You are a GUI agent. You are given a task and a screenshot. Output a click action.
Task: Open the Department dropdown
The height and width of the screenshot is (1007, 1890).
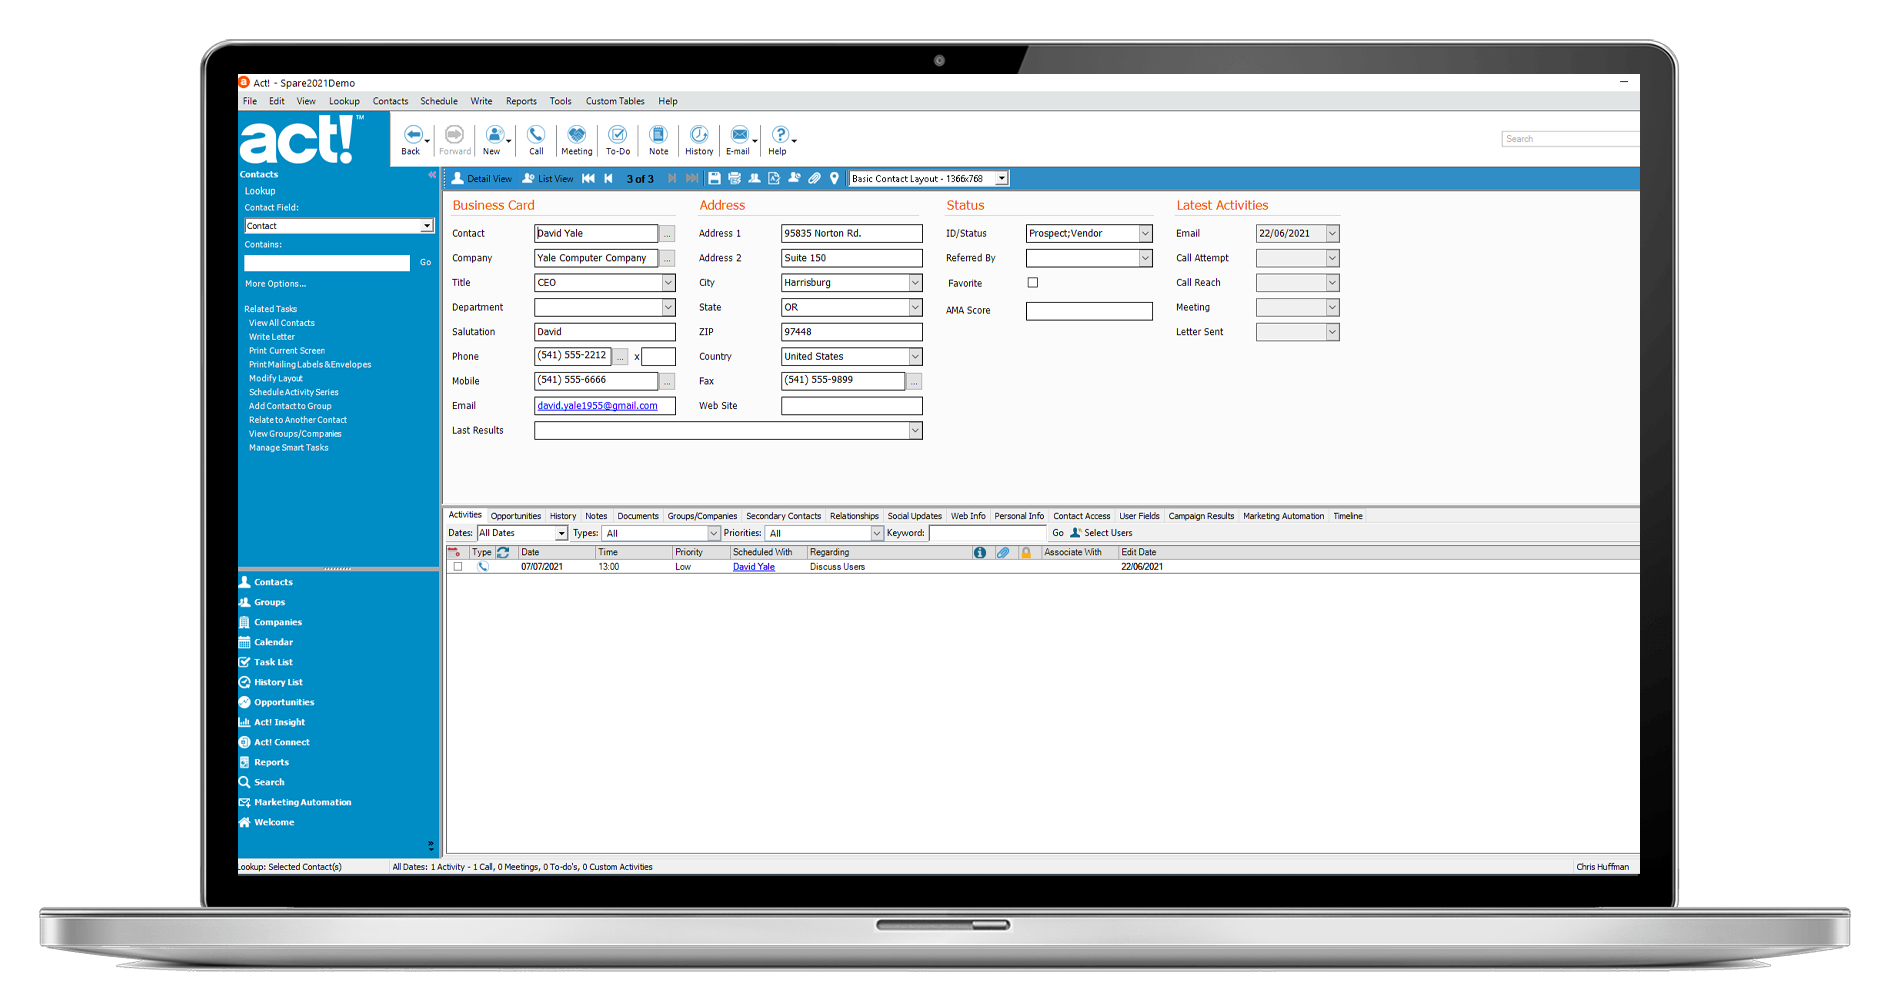tap(668, 307)
